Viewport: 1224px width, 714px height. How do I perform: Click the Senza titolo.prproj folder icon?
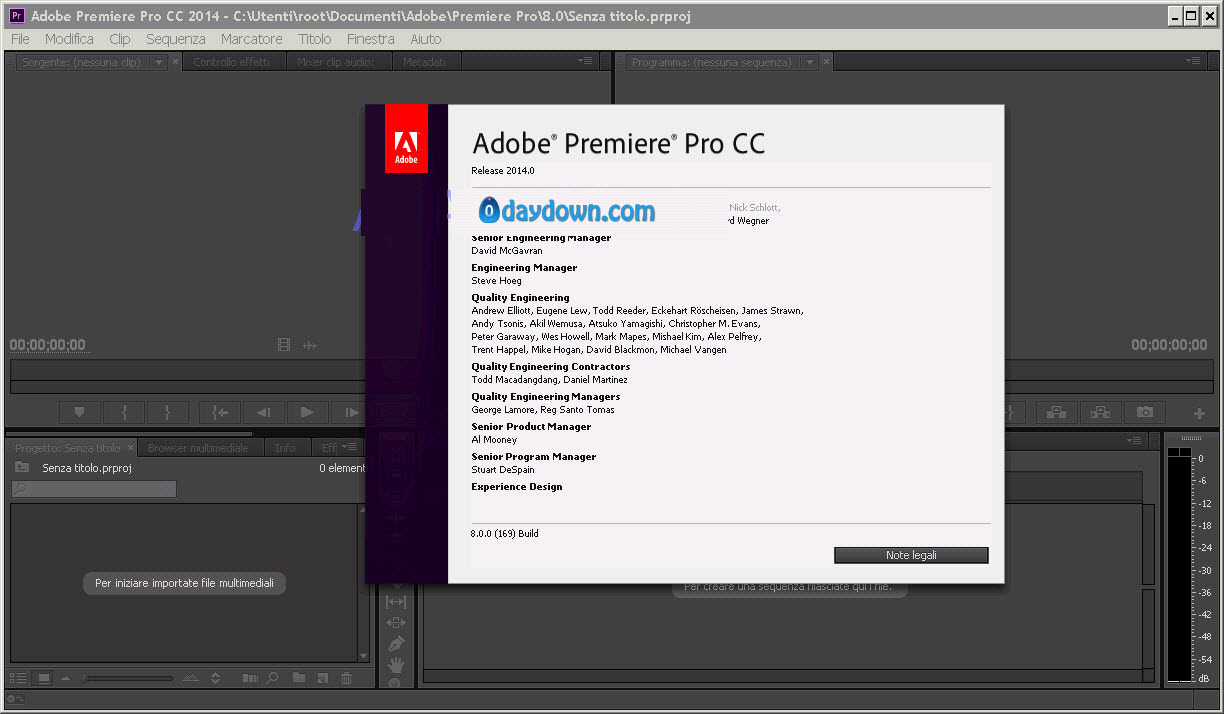tap(21, 467)
